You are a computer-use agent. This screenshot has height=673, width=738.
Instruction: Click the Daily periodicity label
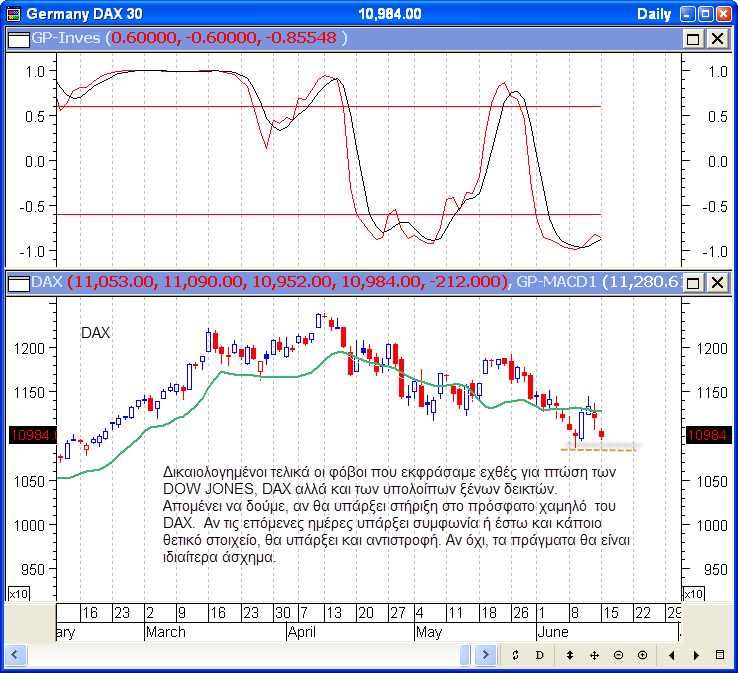point(654,14)
